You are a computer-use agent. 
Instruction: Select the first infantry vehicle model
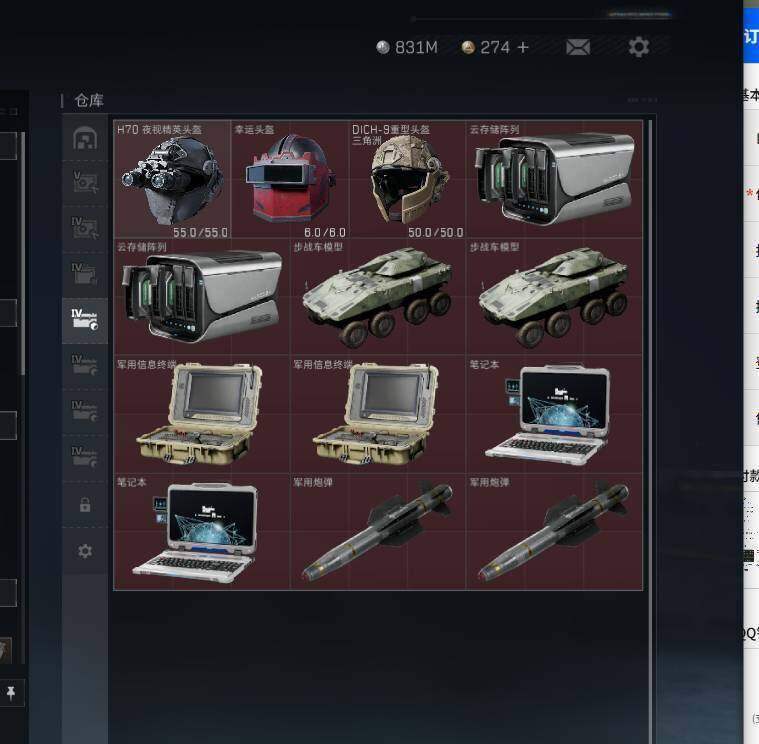(378, 297)
